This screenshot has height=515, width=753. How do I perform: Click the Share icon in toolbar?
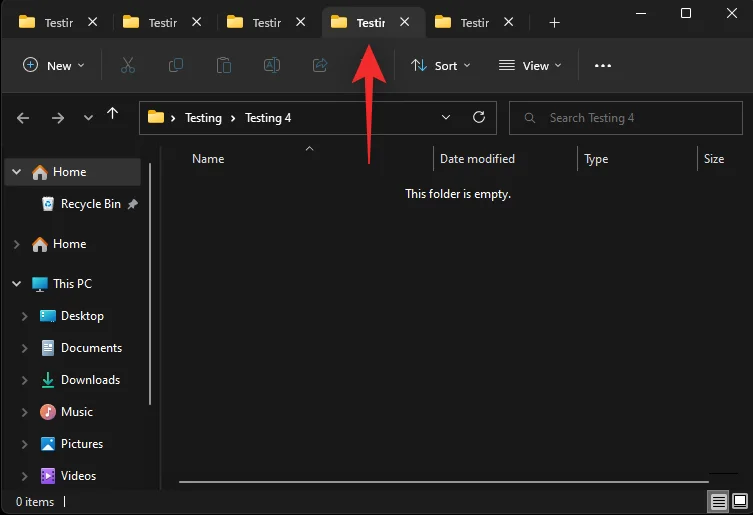pos(320,65)
